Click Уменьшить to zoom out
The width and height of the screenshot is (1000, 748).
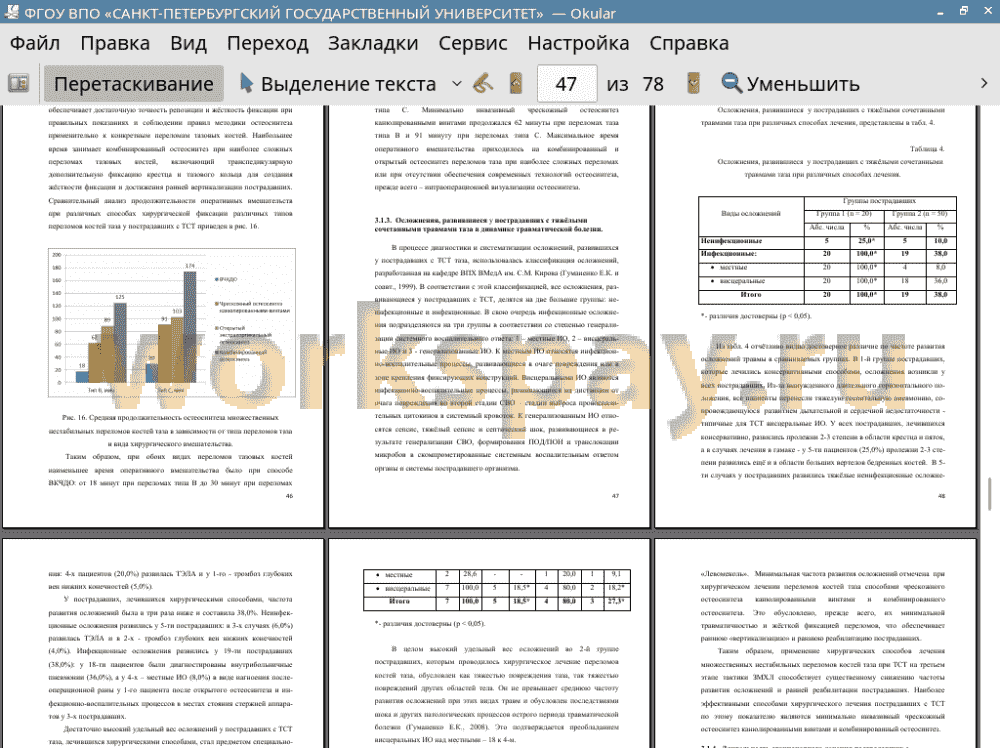pyautogui.click(x=791, y=84)
